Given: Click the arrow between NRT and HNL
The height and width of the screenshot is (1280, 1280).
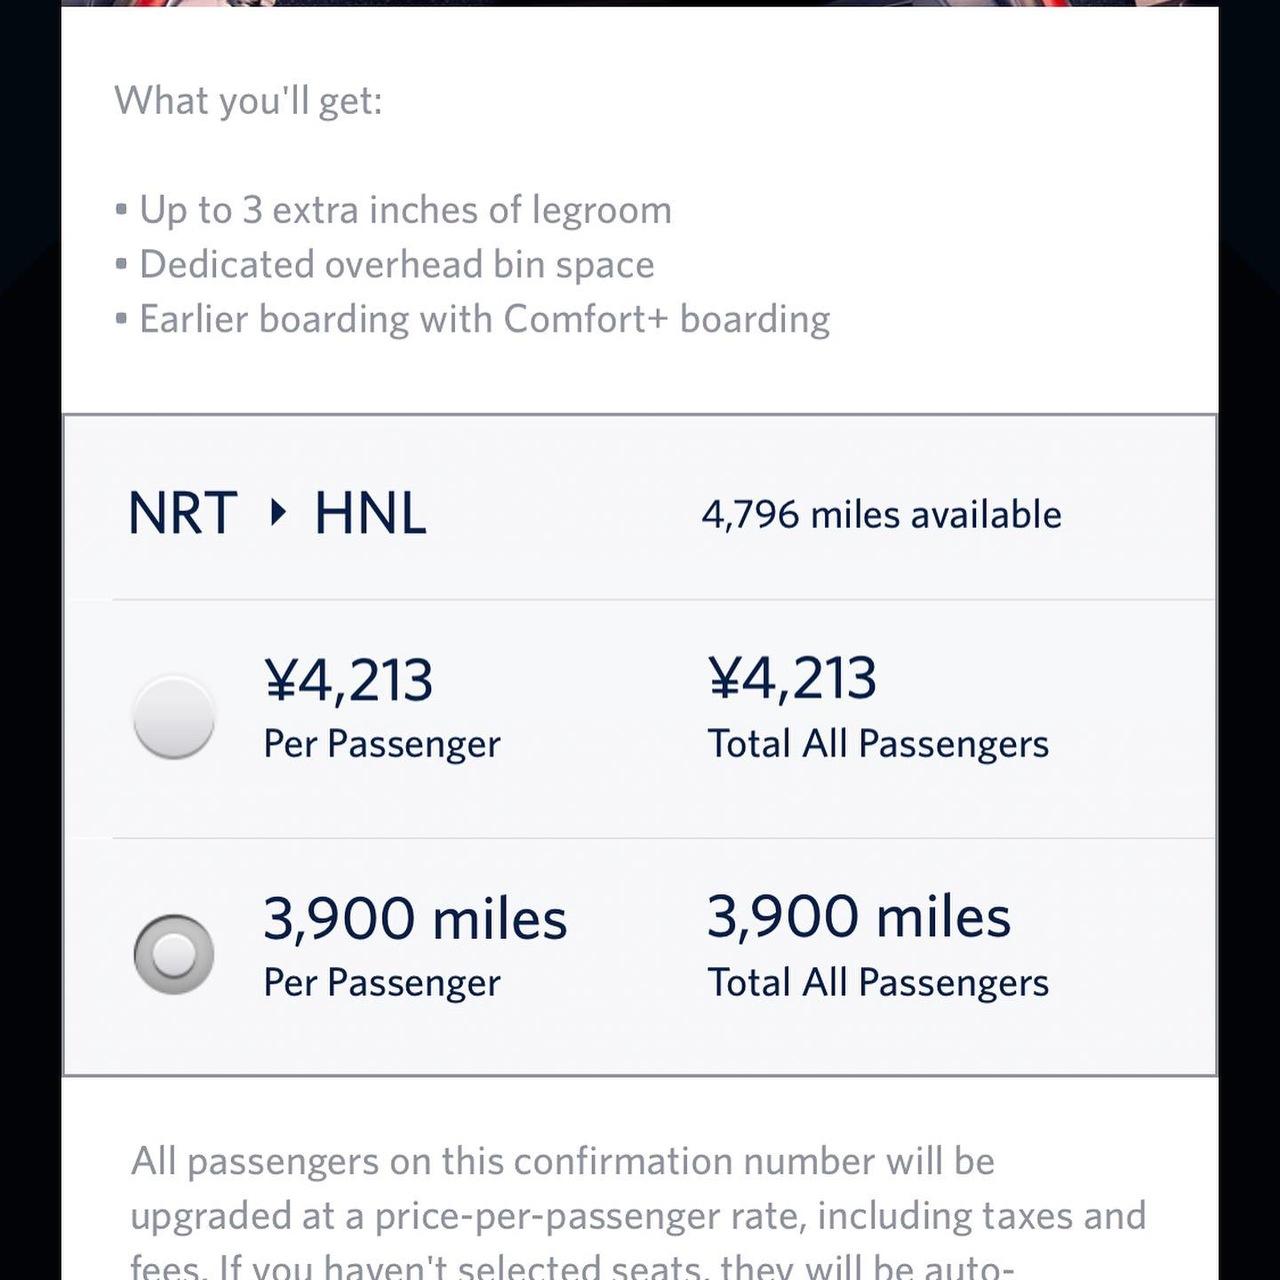Looking at the screenshot, I should (x=278, y=513).
